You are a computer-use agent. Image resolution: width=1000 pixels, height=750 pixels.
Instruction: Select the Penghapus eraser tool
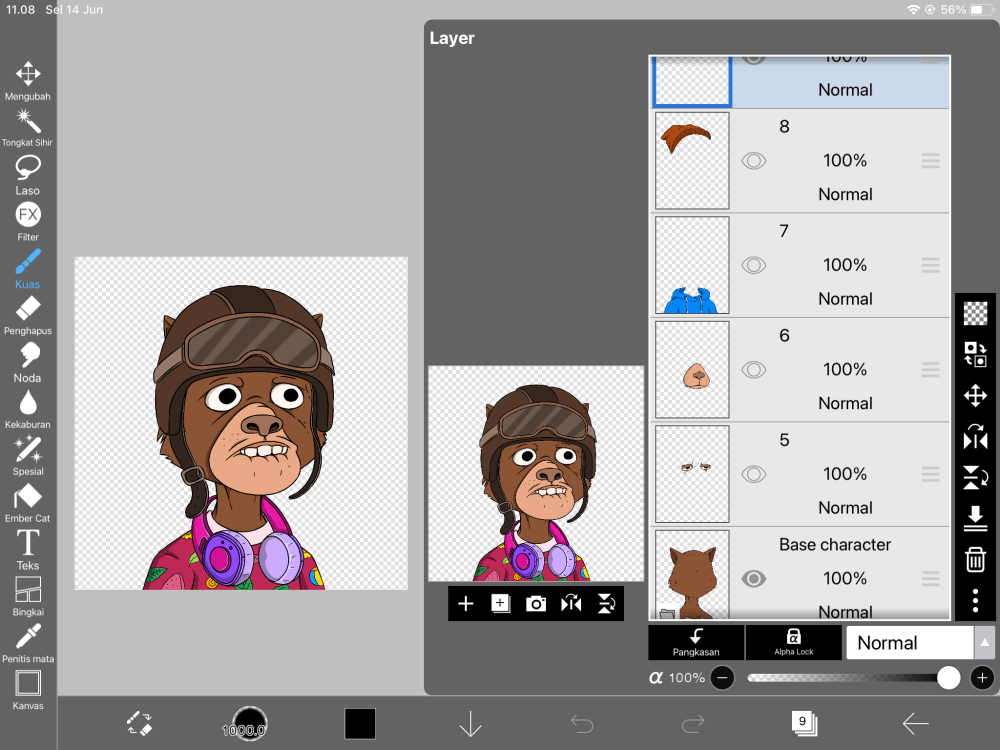(x=27, y=315)
